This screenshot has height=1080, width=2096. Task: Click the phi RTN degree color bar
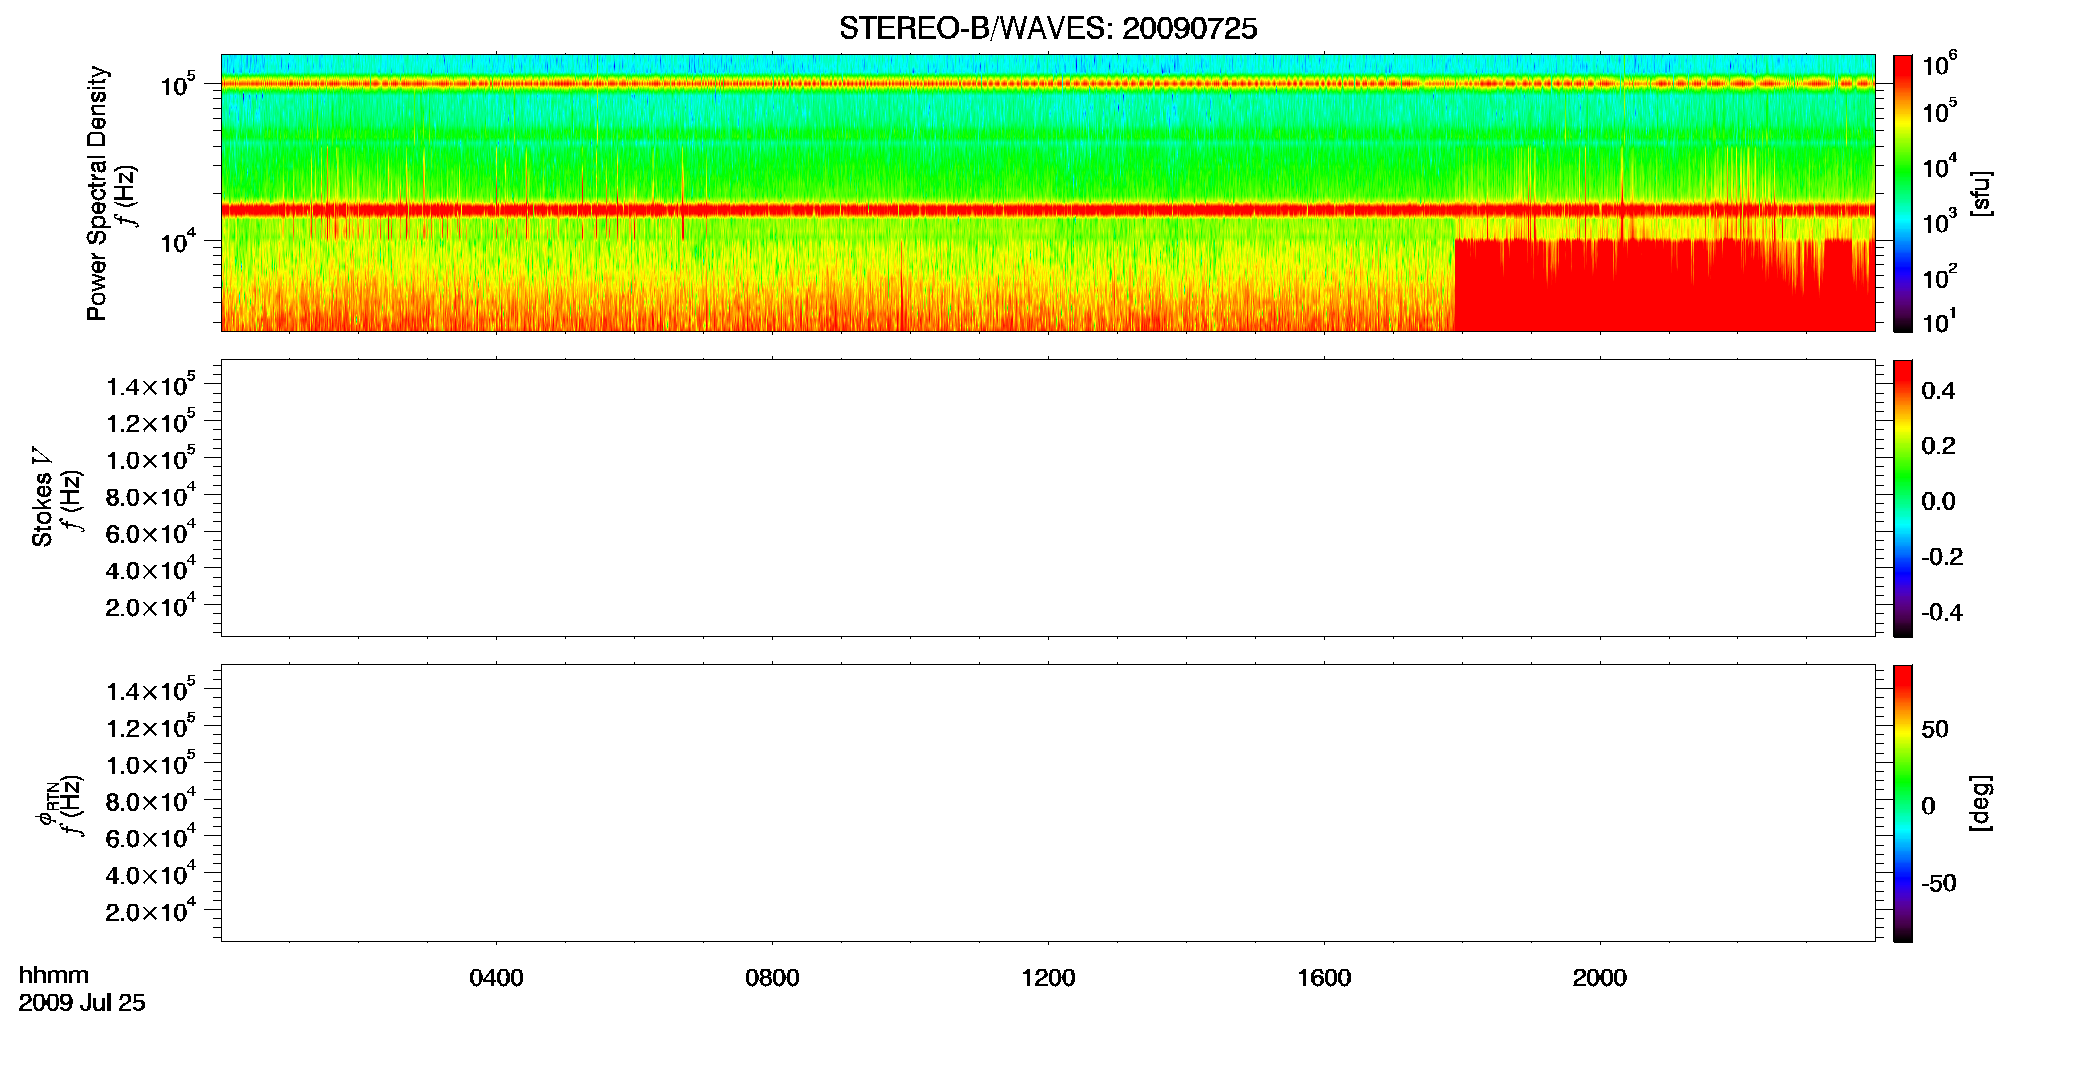click(1903, 803)
